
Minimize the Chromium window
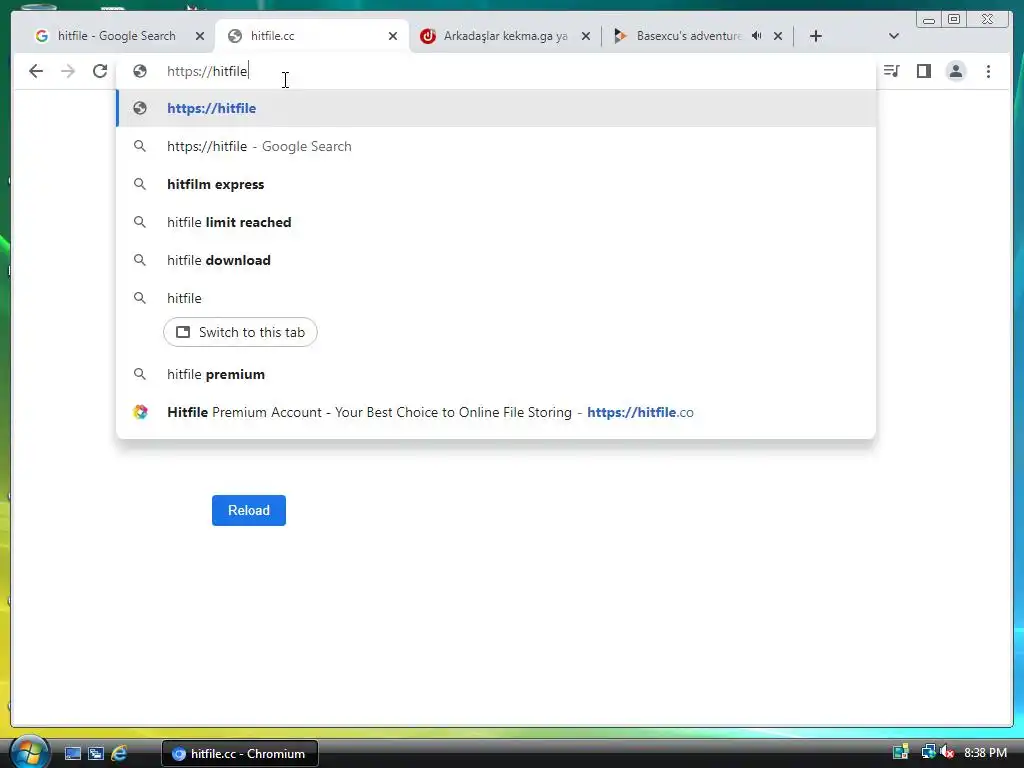pos(929,20)
